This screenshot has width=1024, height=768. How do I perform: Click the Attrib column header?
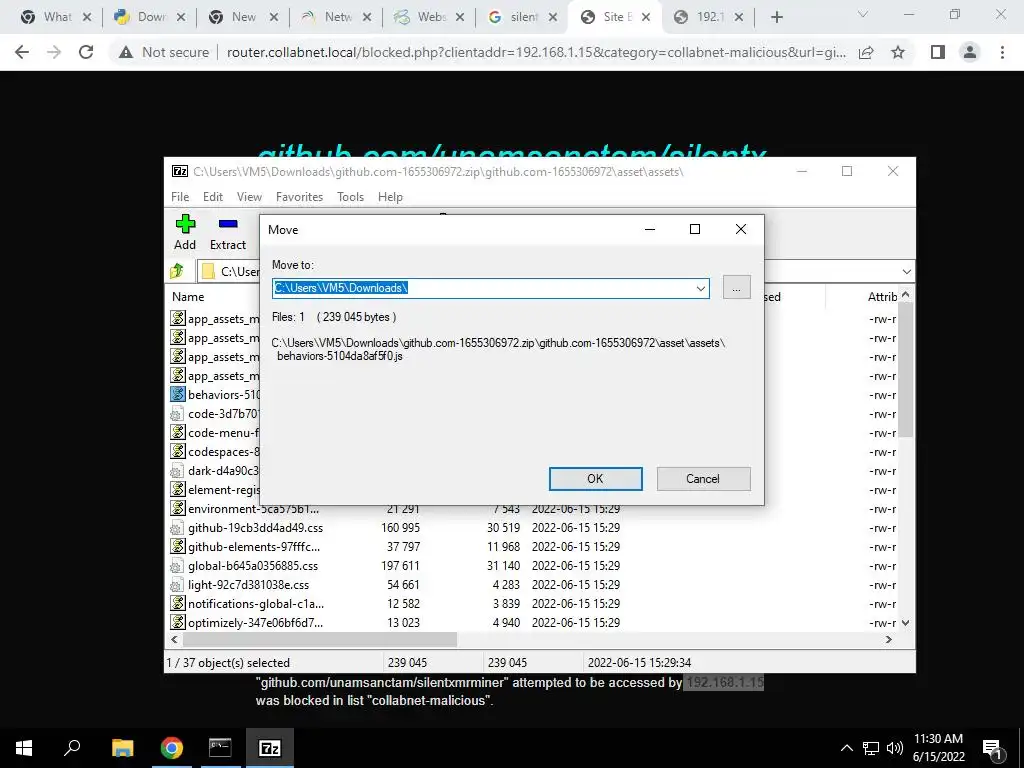882,296
